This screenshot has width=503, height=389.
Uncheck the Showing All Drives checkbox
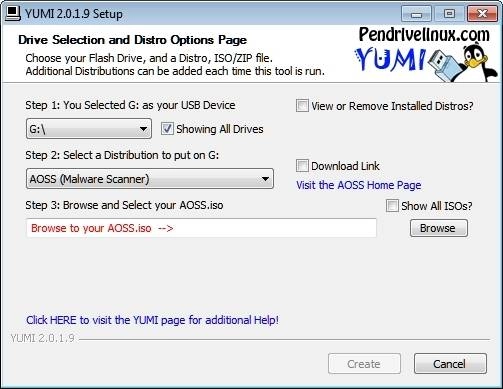tap(167, 129)
